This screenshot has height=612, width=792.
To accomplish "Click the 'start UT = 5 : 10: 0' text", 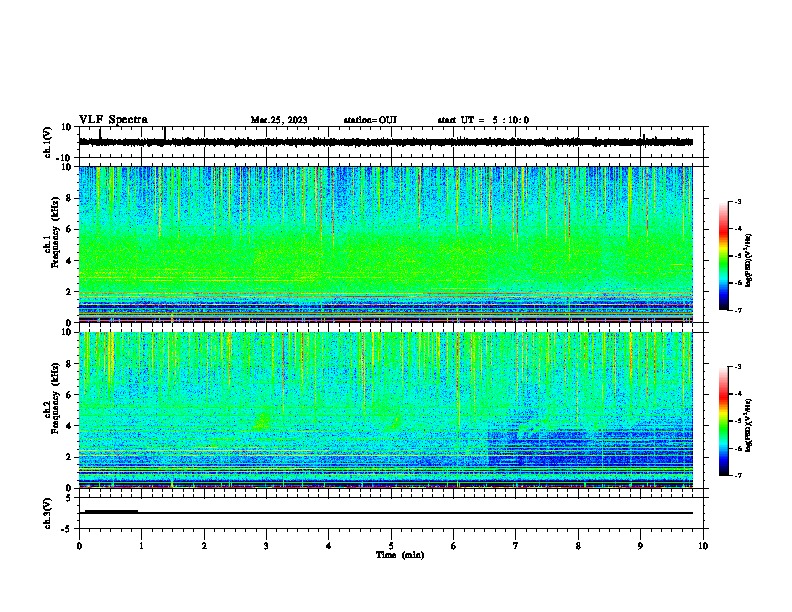I will tap(483, 120).
